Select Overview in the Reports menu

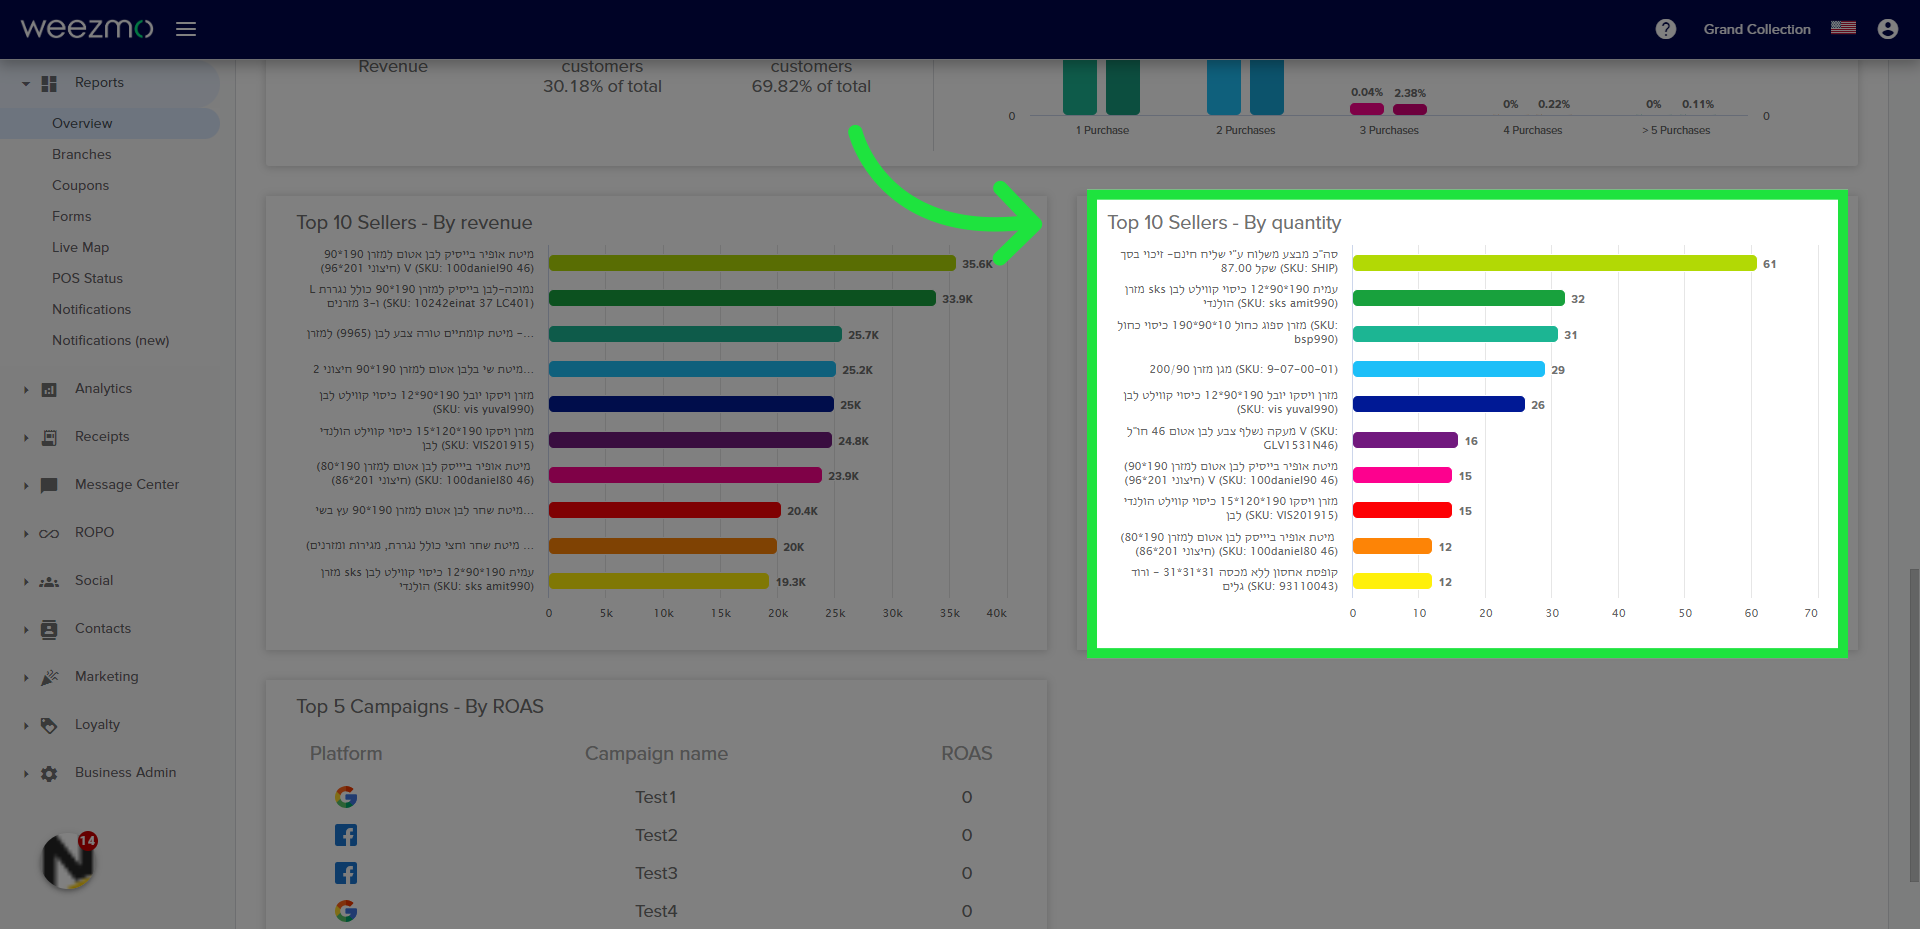coord(110,123)
